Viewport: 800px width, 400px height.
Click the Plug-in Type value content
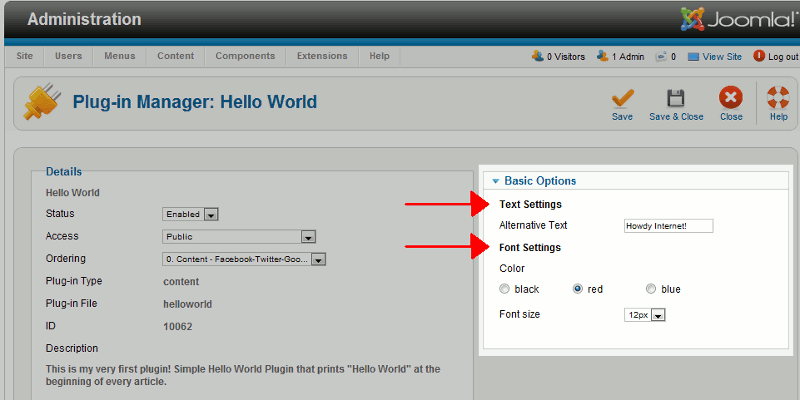point(181,282)
